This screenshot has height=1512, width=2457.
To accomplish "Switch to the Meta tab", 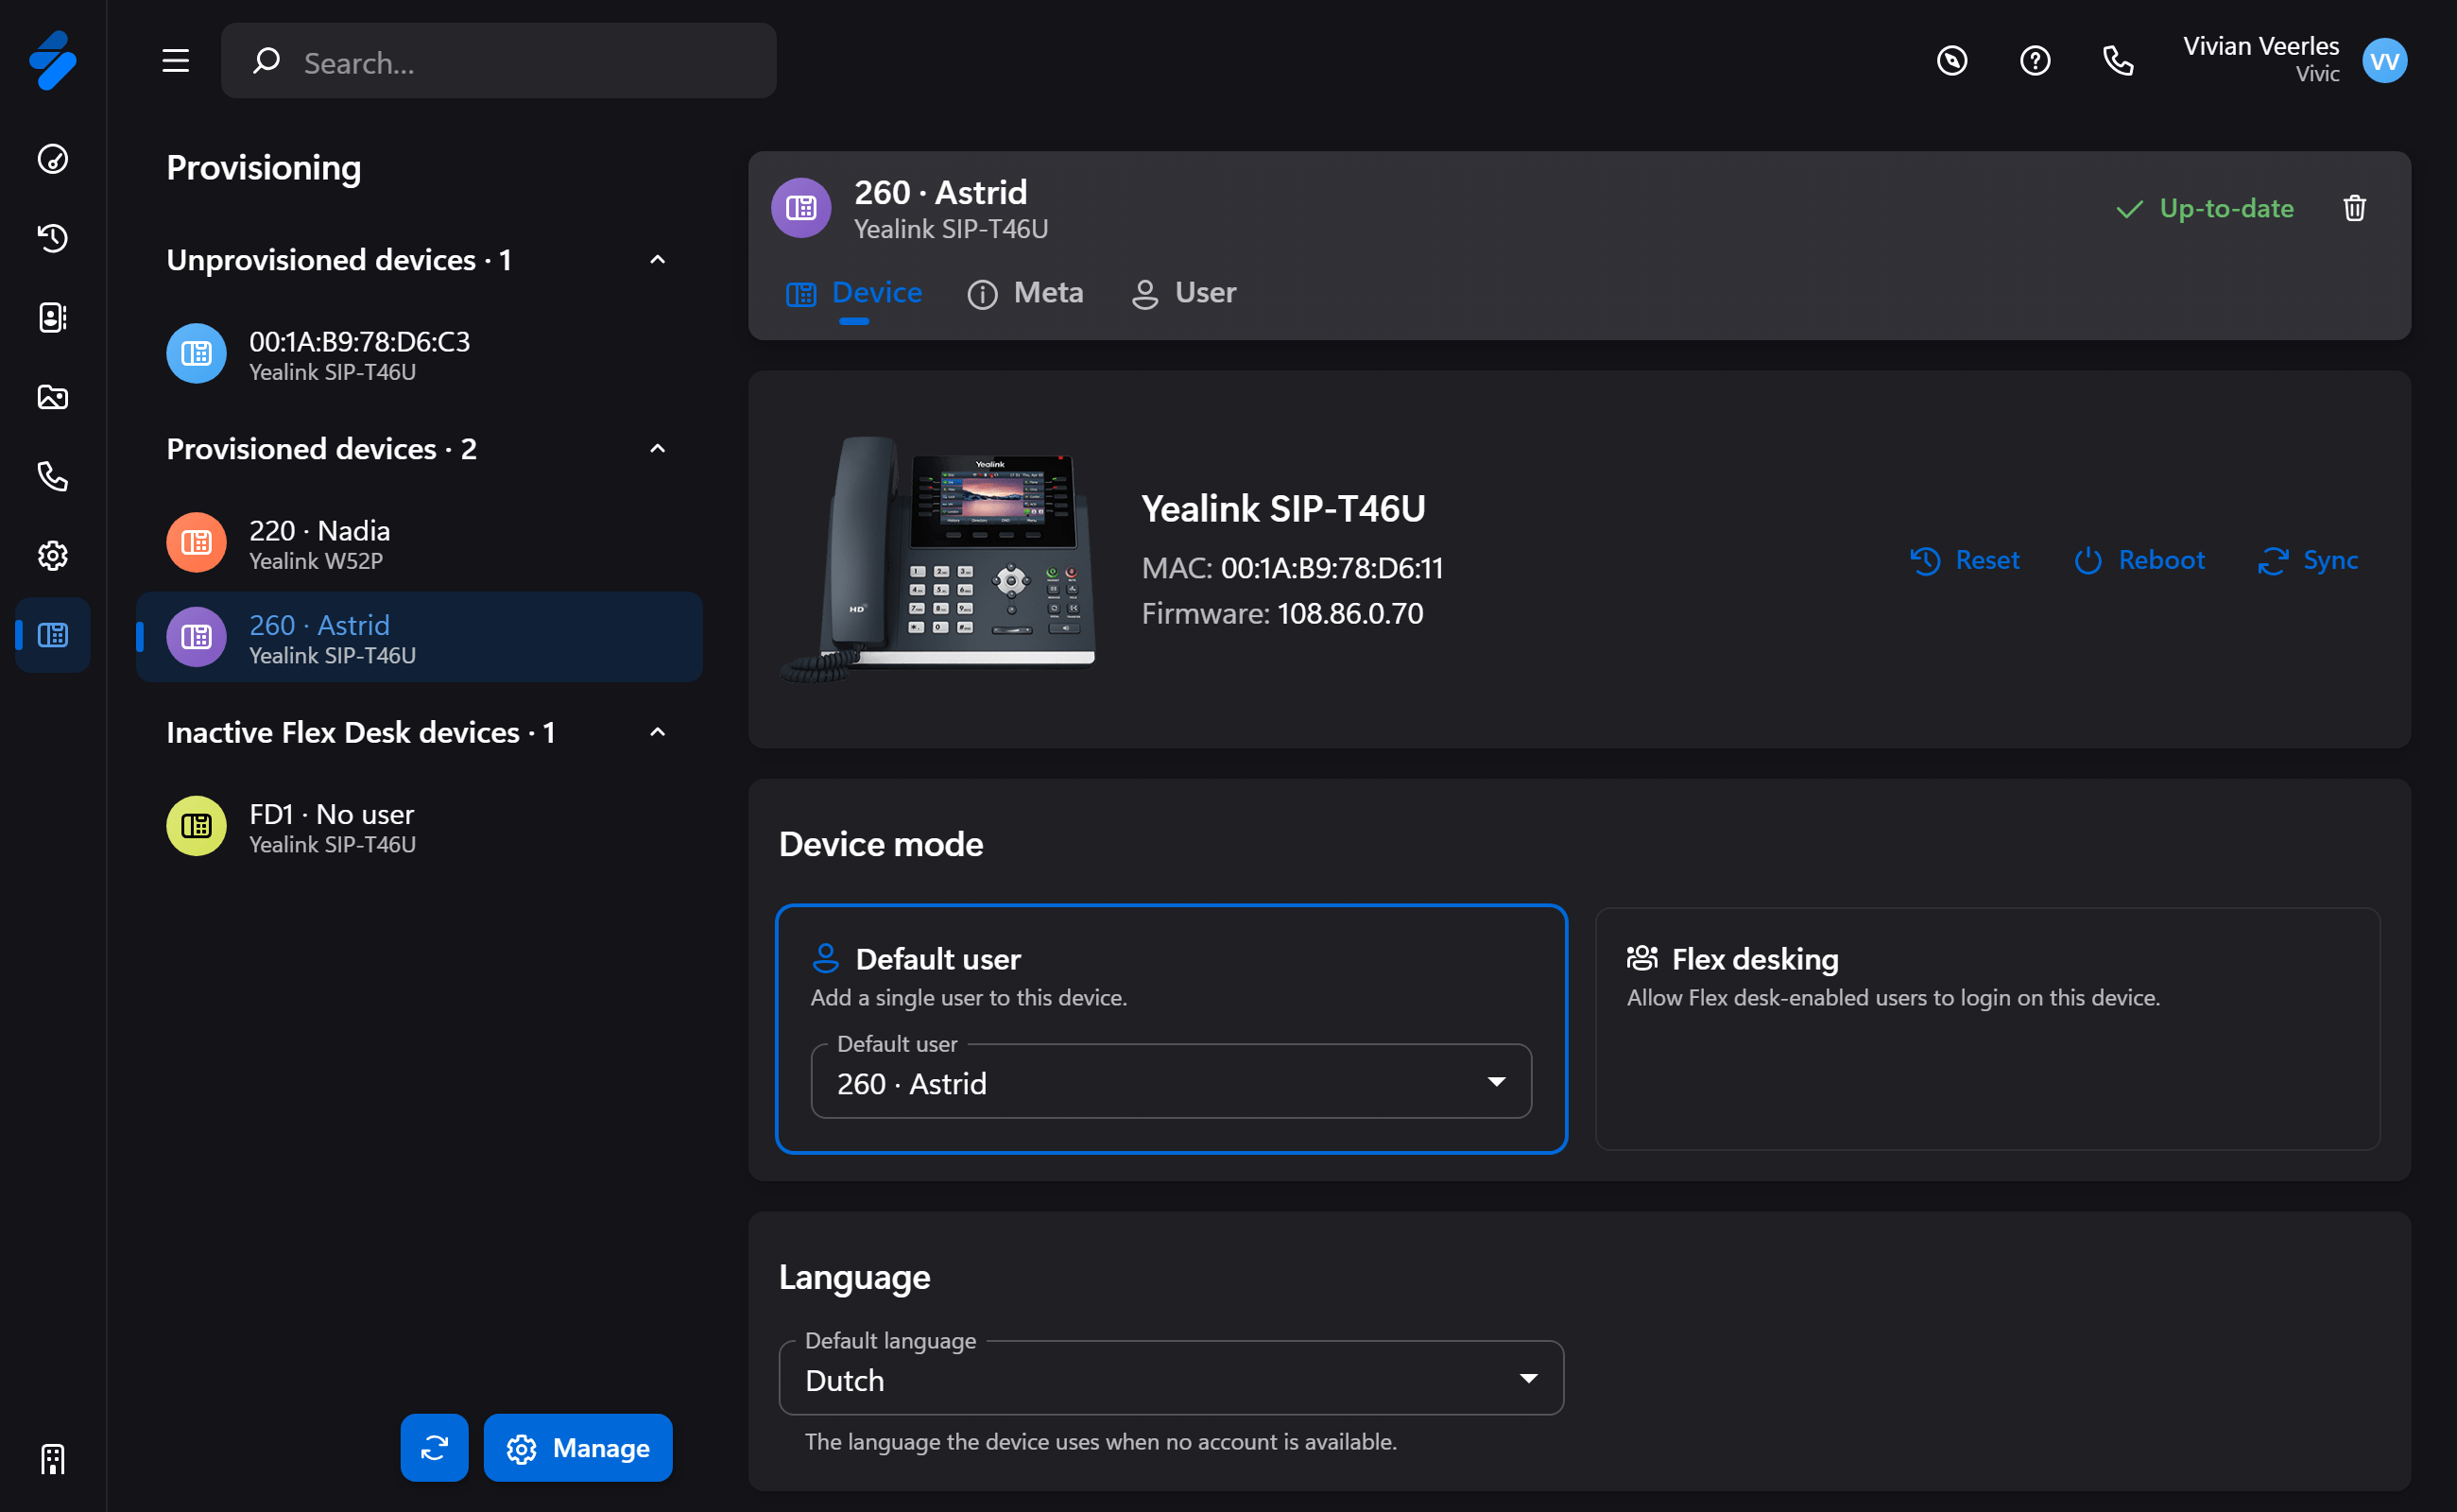I will pos(1025,293).
